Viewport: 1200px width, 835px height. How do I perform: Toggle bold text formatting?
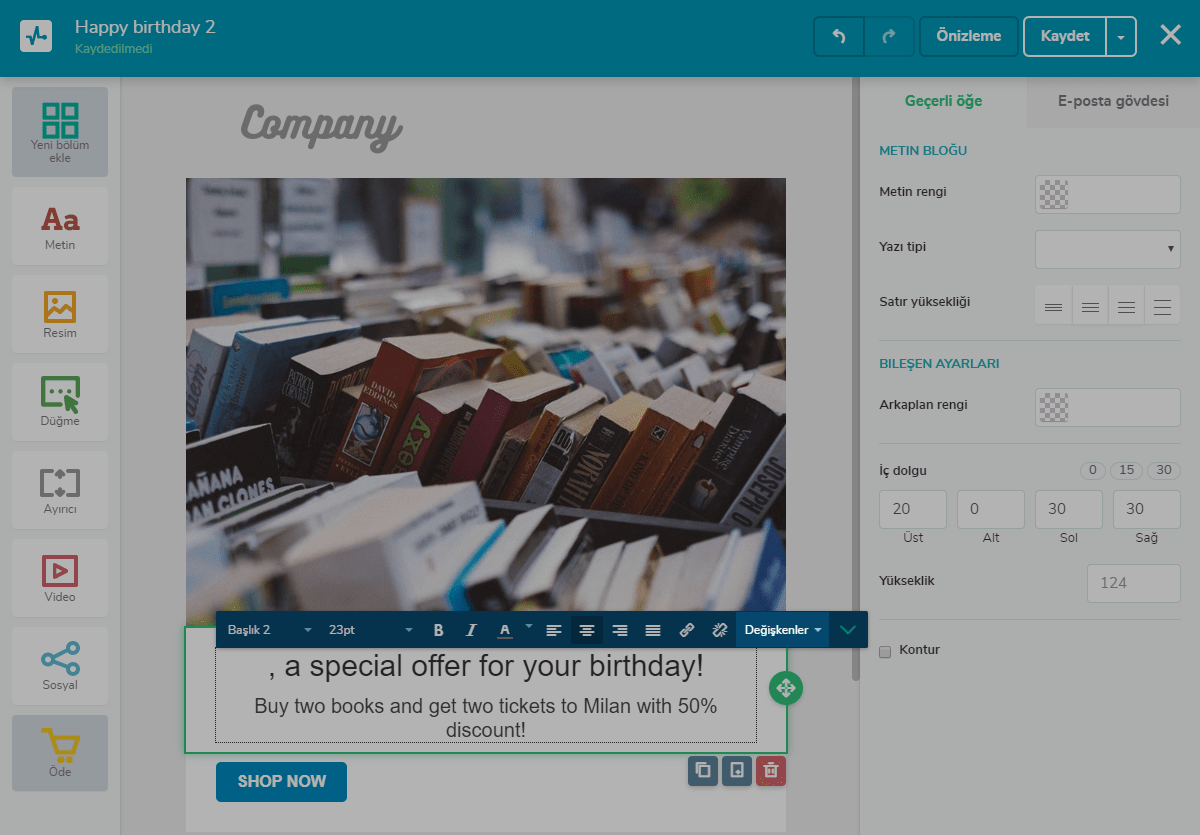click(438, 630)
